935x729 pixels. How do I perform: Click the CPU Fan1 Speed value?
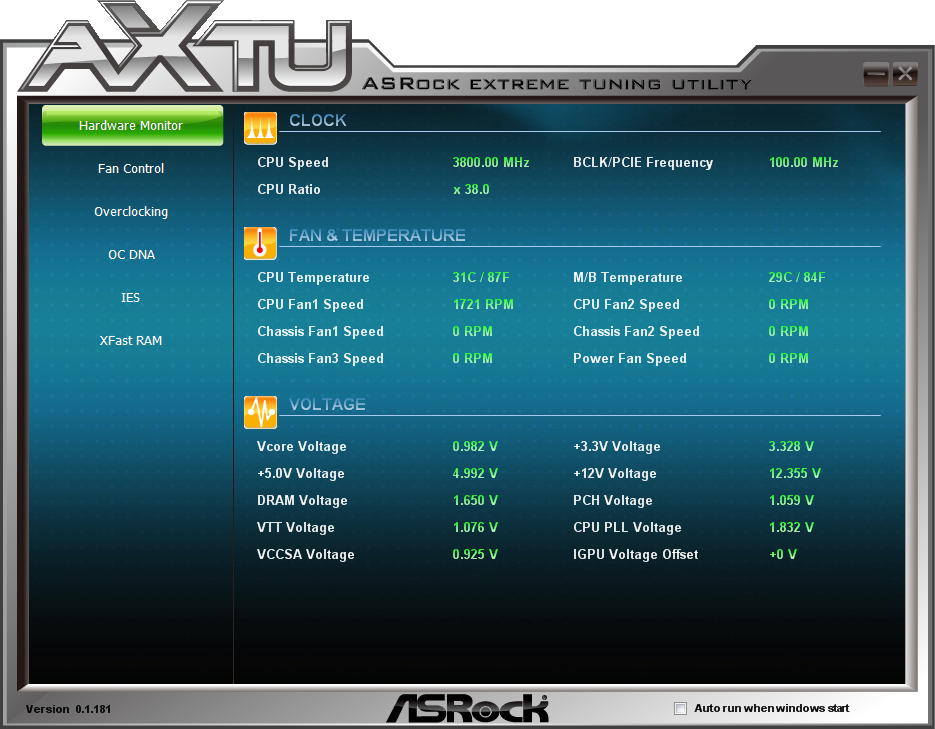483,304
